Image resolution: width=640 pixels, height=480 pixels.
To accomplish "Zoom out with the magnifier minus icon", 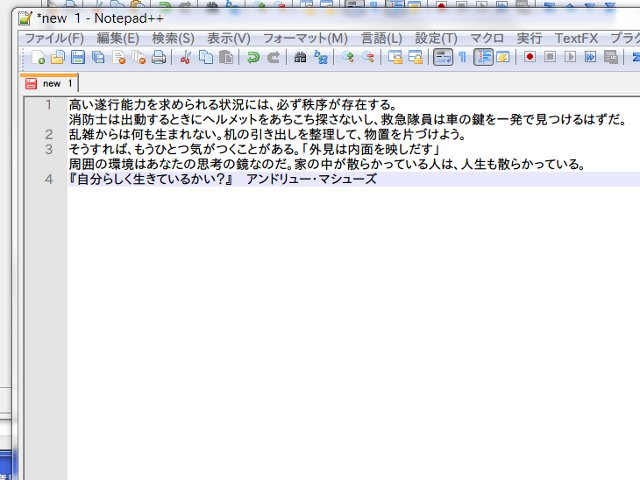I will coord(368,57).
